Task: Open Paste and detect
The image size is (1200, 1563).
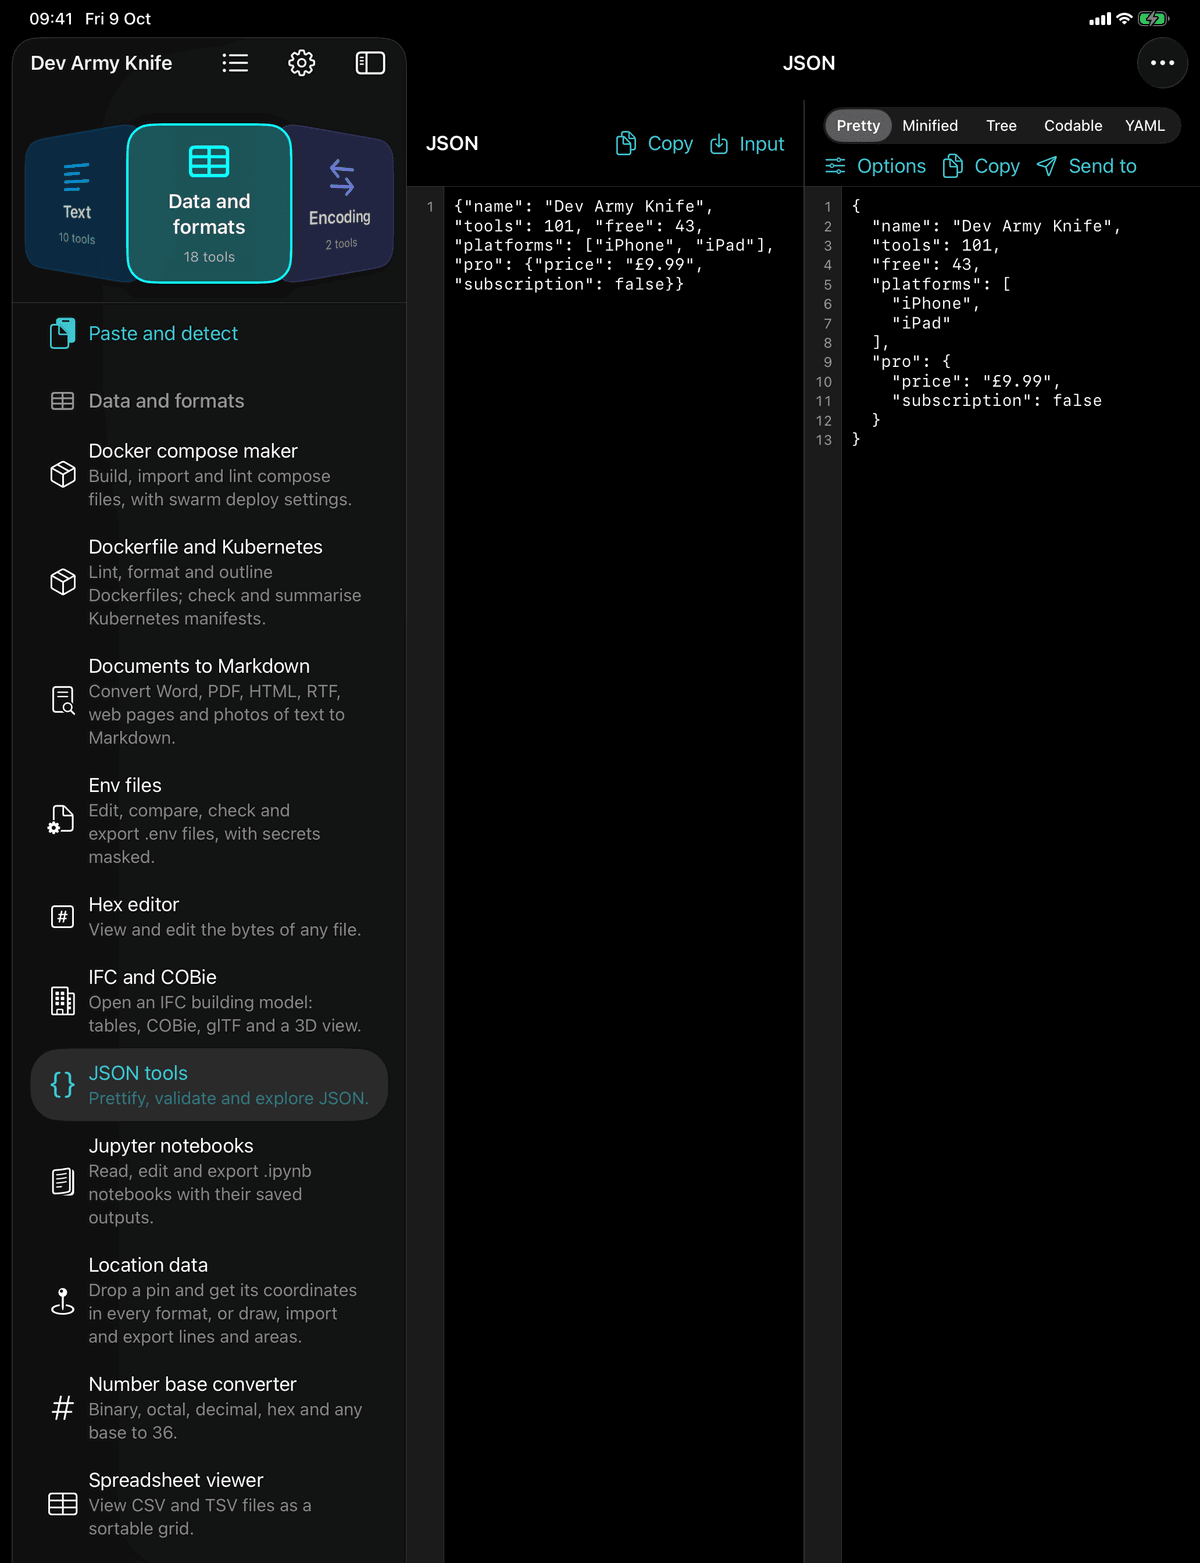Action: 209,333
